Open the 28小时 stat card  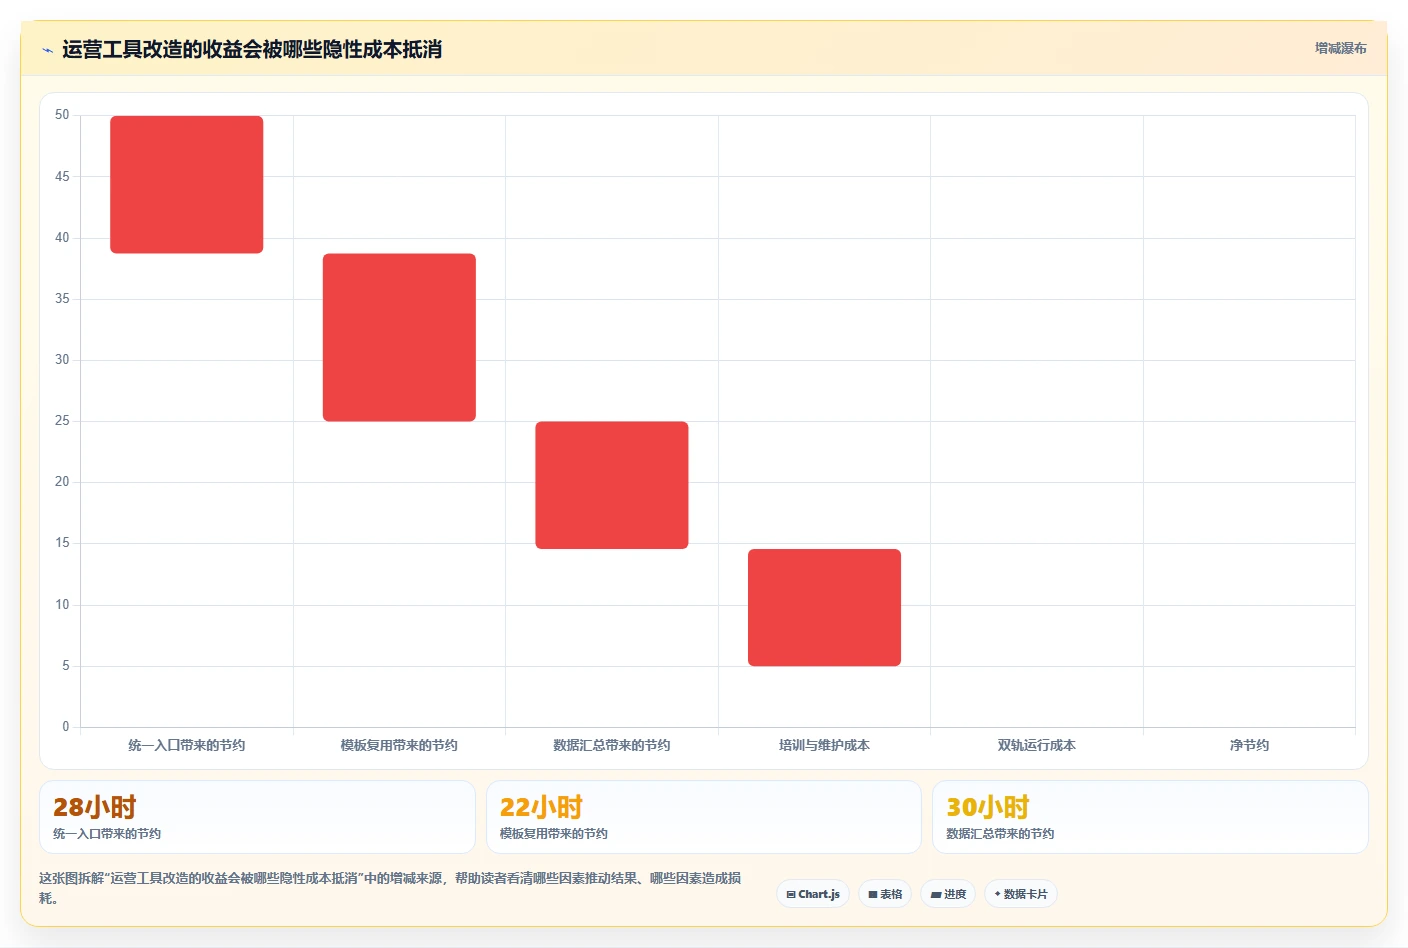point(257,817)
